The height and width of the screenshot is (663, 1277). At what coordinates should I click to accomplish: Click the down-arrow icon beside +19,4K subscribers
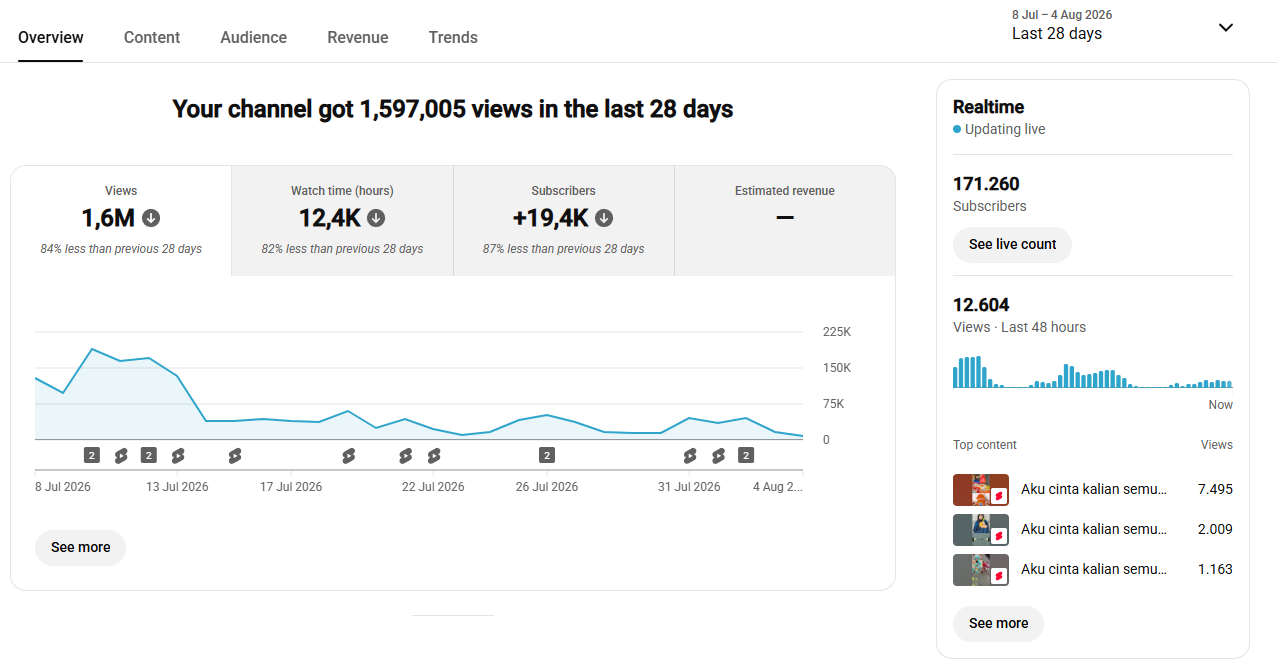(x=604, y=218)
